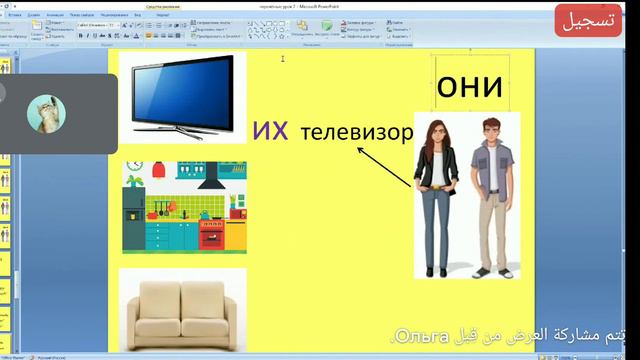The width and height of the screenshot is (640, 360).
Task: Clear all text formatting with eraser icon
Action: point(139,25)
